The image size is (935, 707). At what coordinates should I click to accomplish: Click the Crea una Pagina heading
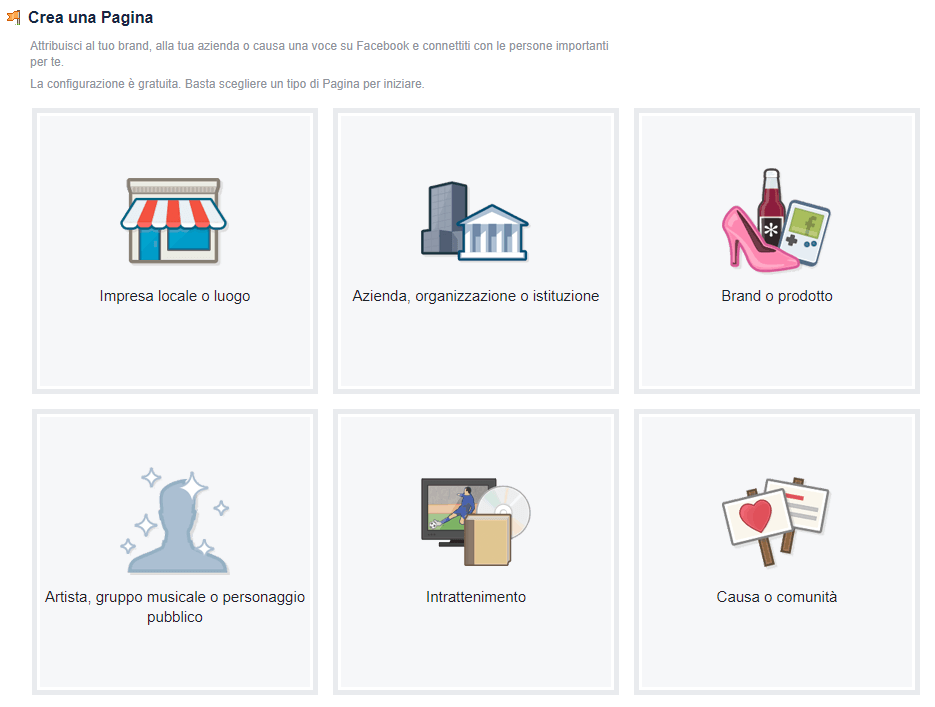(90, 18)
